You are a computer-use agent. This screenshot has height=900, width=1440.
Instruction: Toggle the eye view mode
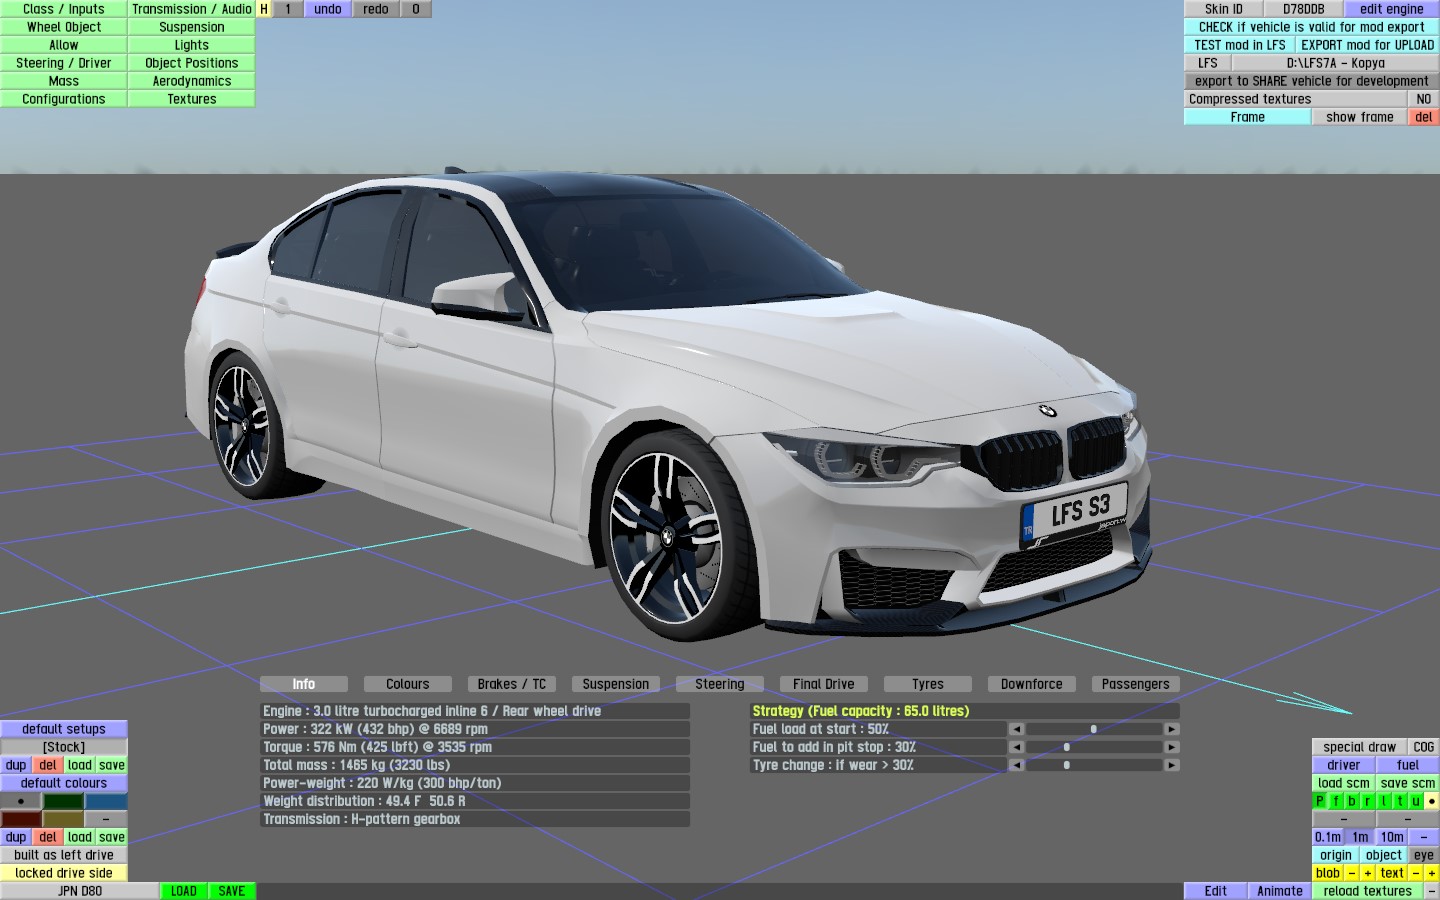pos(1424,855)
